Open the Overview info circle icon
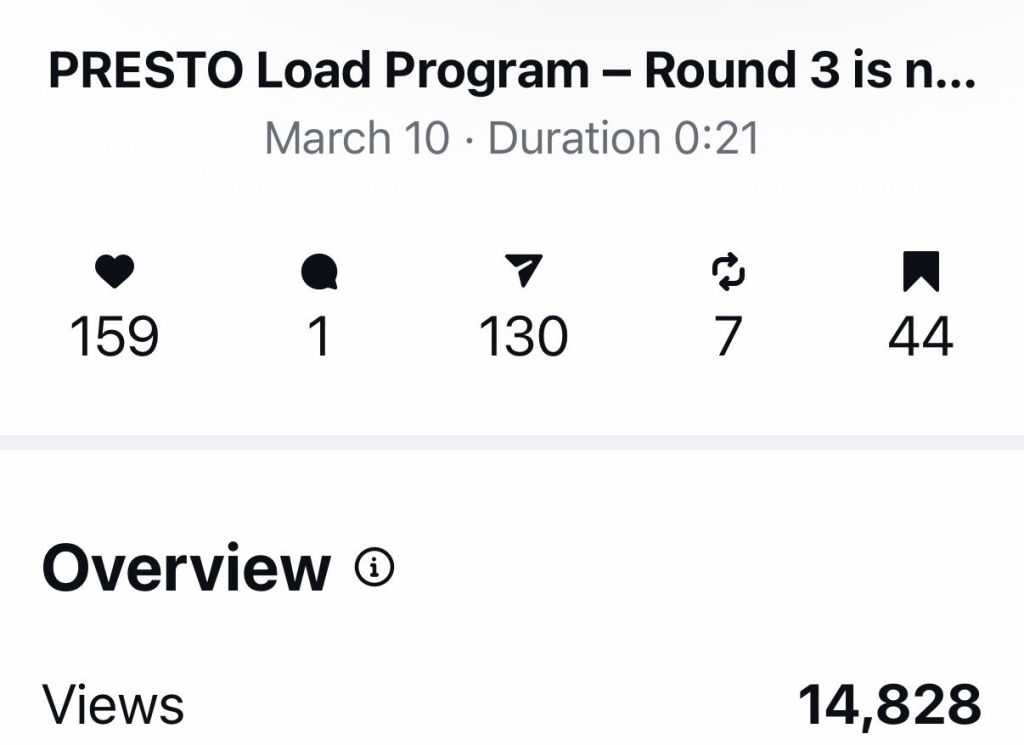 point(374,567)
